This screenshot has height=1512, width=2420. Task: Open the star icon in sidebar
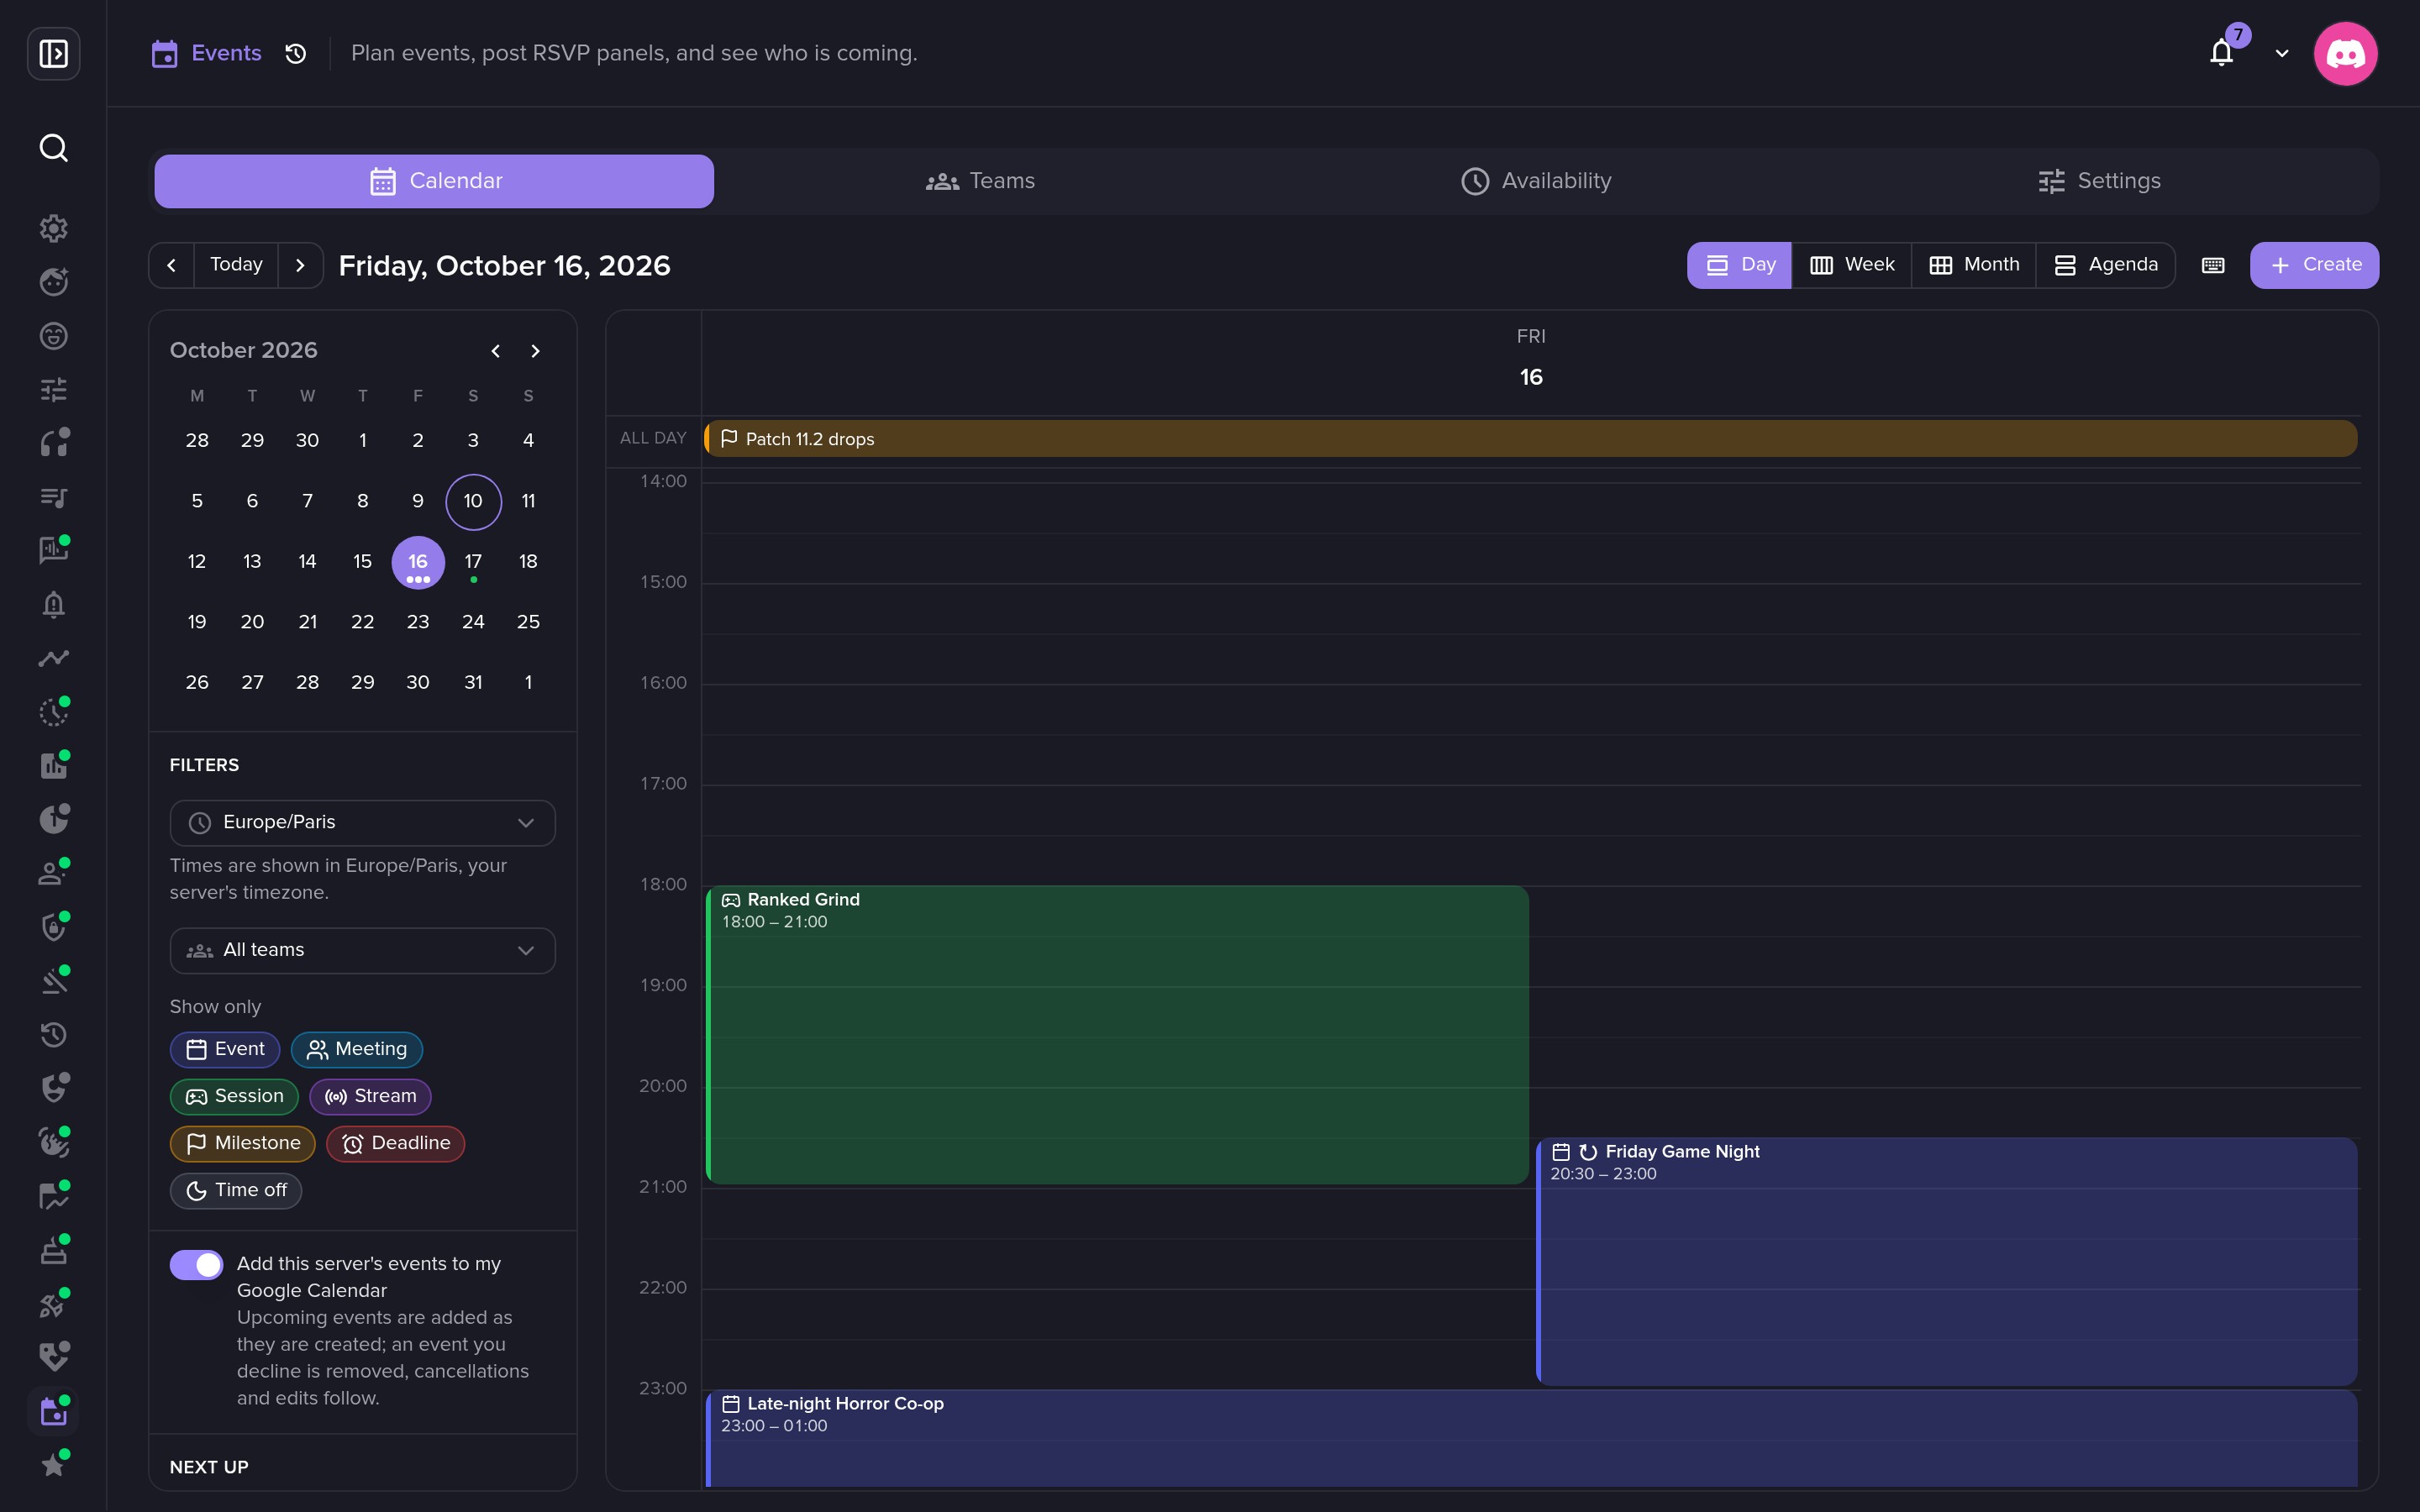[x=53, y=1465]
